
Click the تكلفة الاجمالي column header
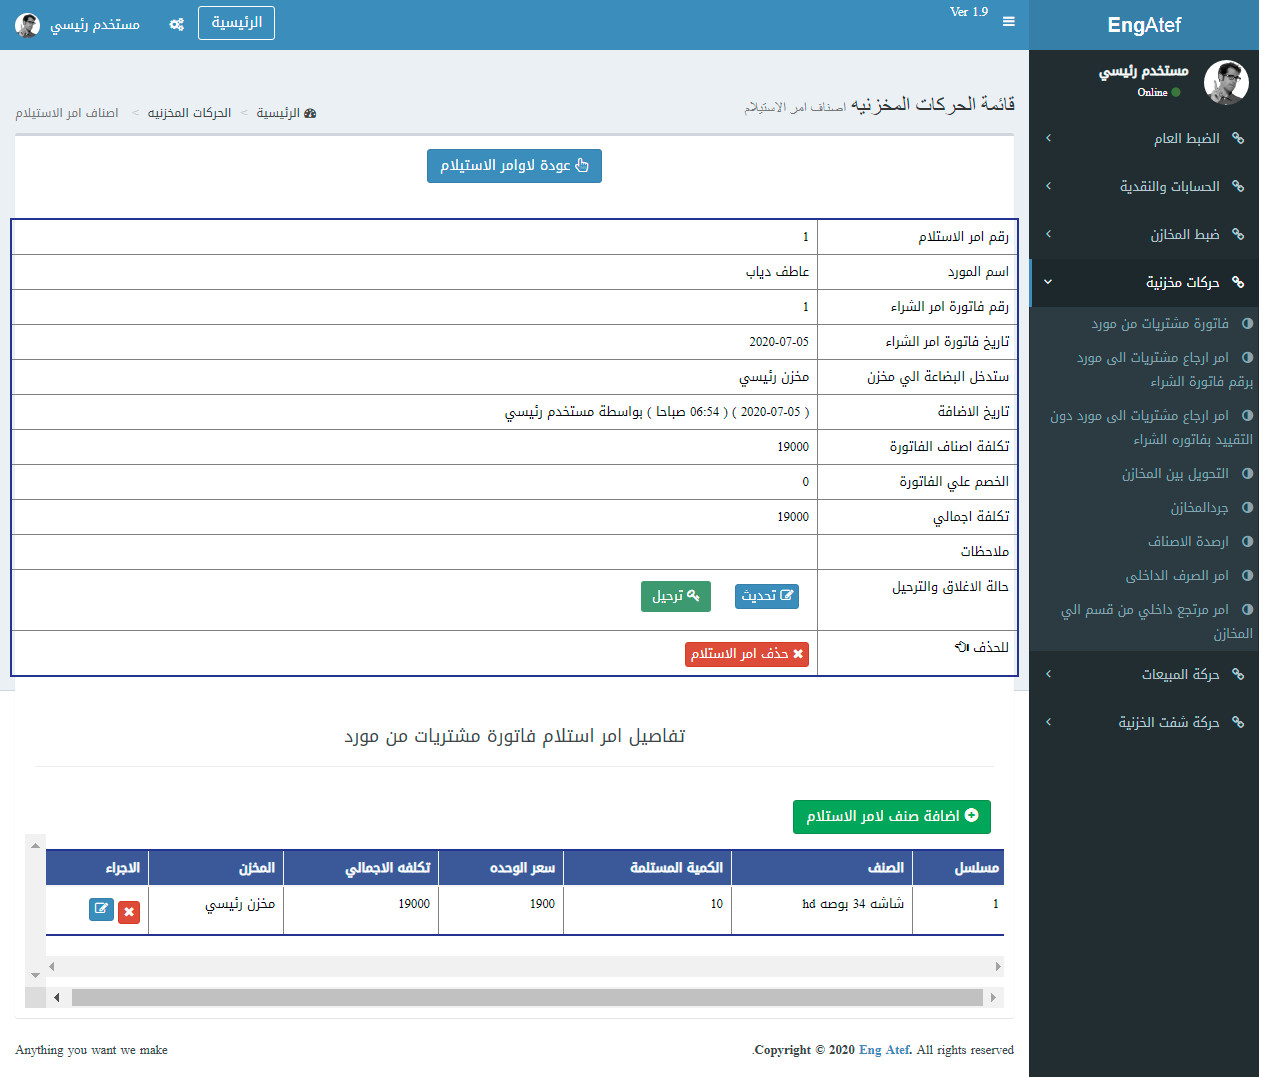tap(361, 868)
